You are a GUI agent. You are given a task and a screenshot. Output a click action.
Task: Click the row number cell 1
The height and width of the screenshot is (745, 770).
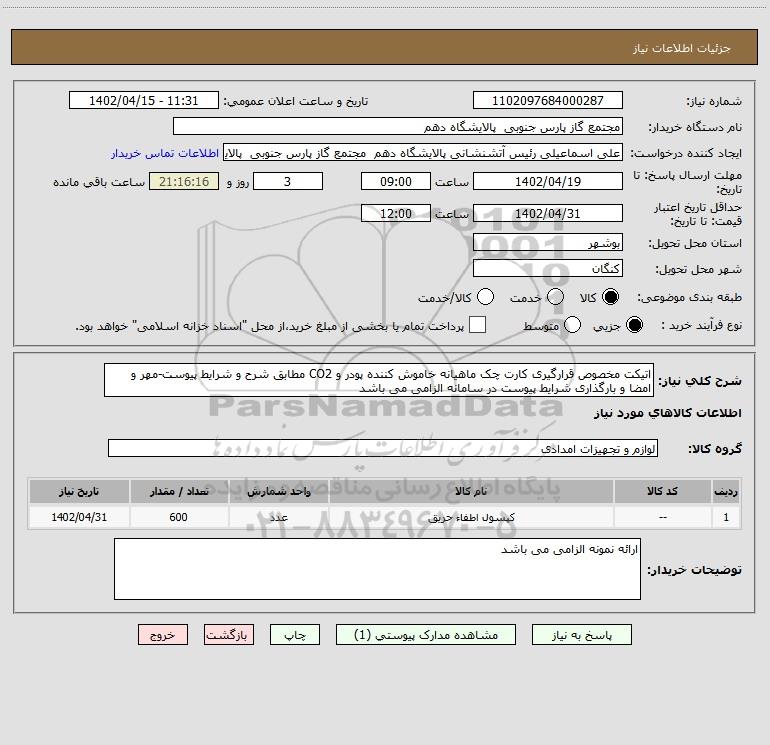click(726, 517)
